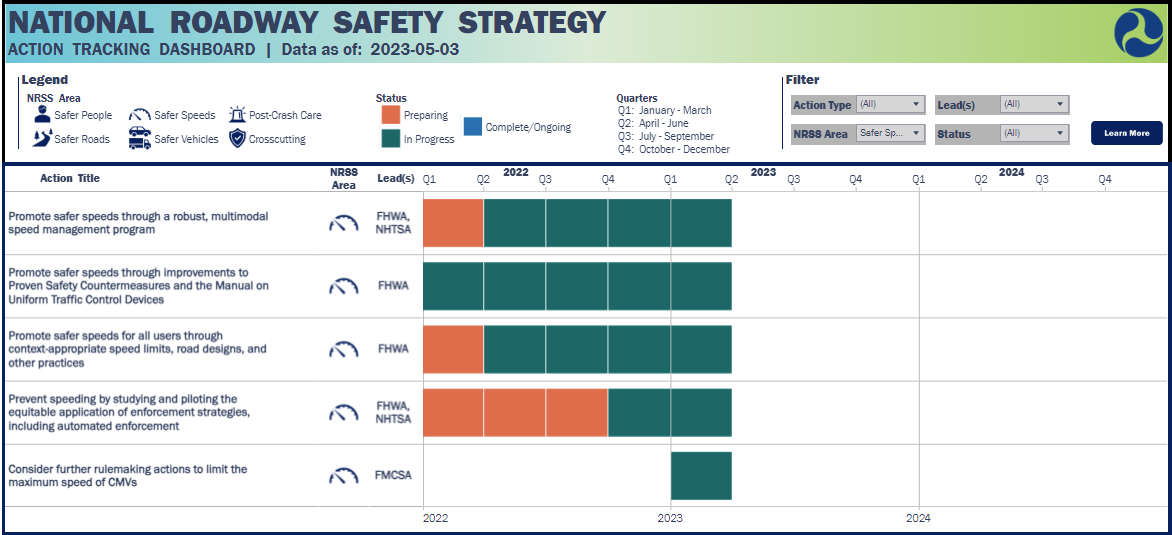Viewport: 1172px width, 535px height.
Task: Open the Action Type filter dropdown
Action: point(890,104)
